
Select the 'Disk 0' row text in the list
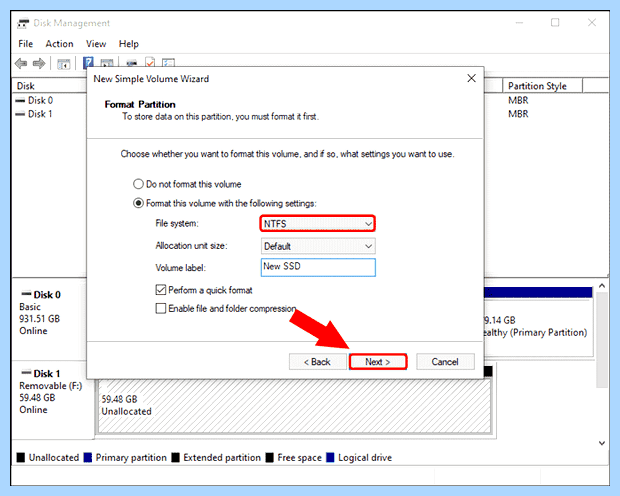tap(40, 100)
